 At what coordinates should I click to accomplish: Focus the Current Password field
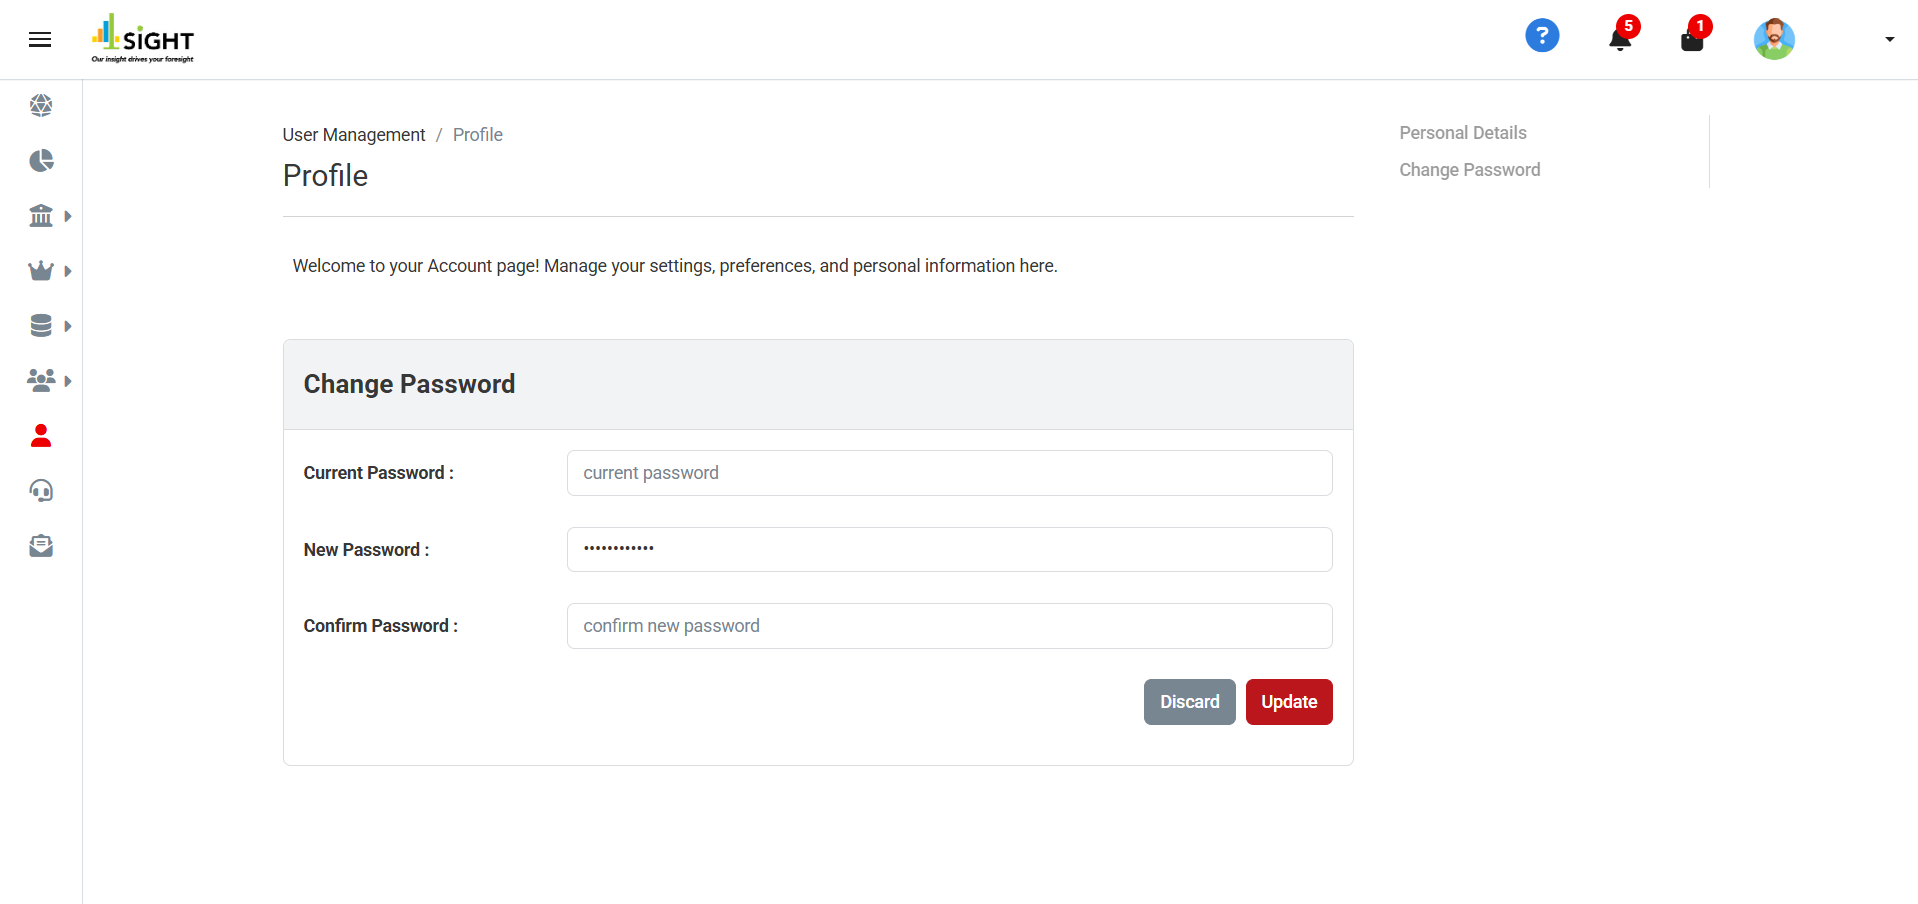(949, 473)
